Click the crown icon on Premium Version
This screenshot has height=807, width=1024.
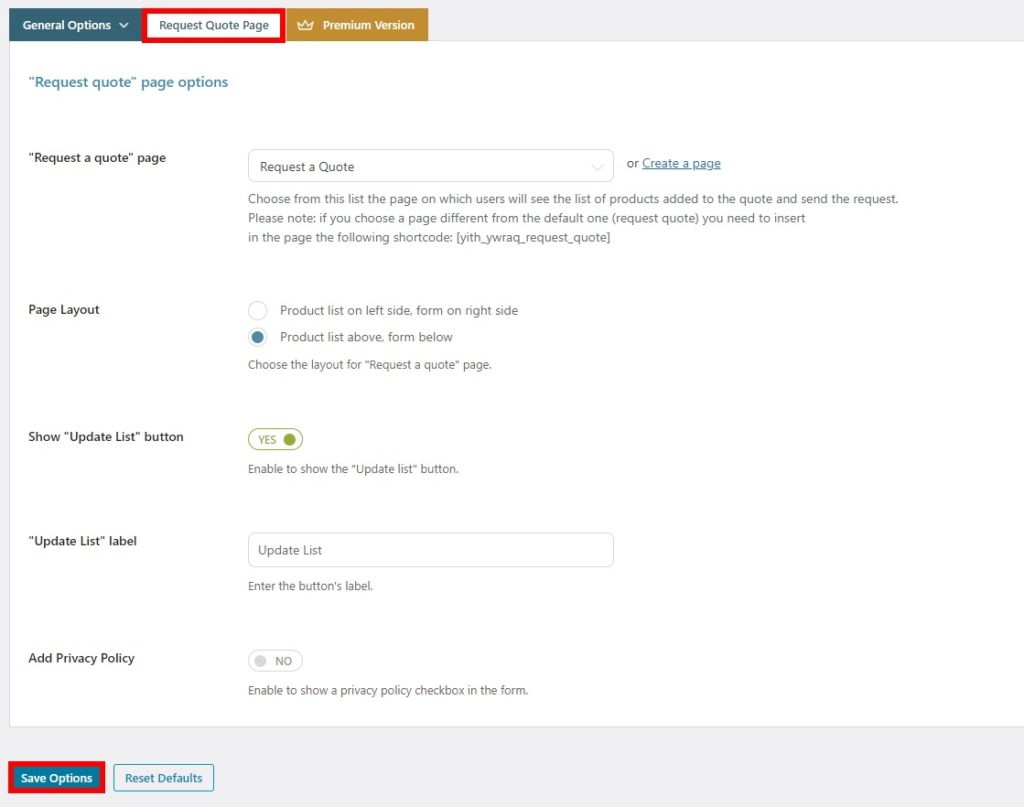point(305,25)
